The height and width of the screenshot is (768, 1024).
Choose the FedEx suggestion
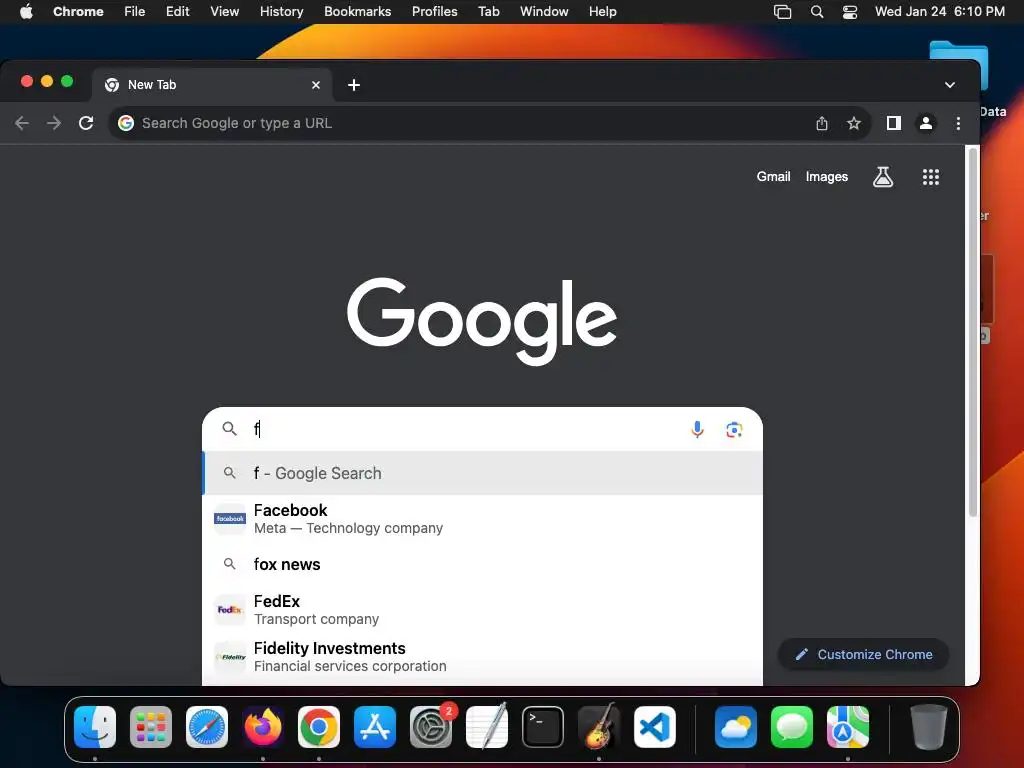point(483,609)
